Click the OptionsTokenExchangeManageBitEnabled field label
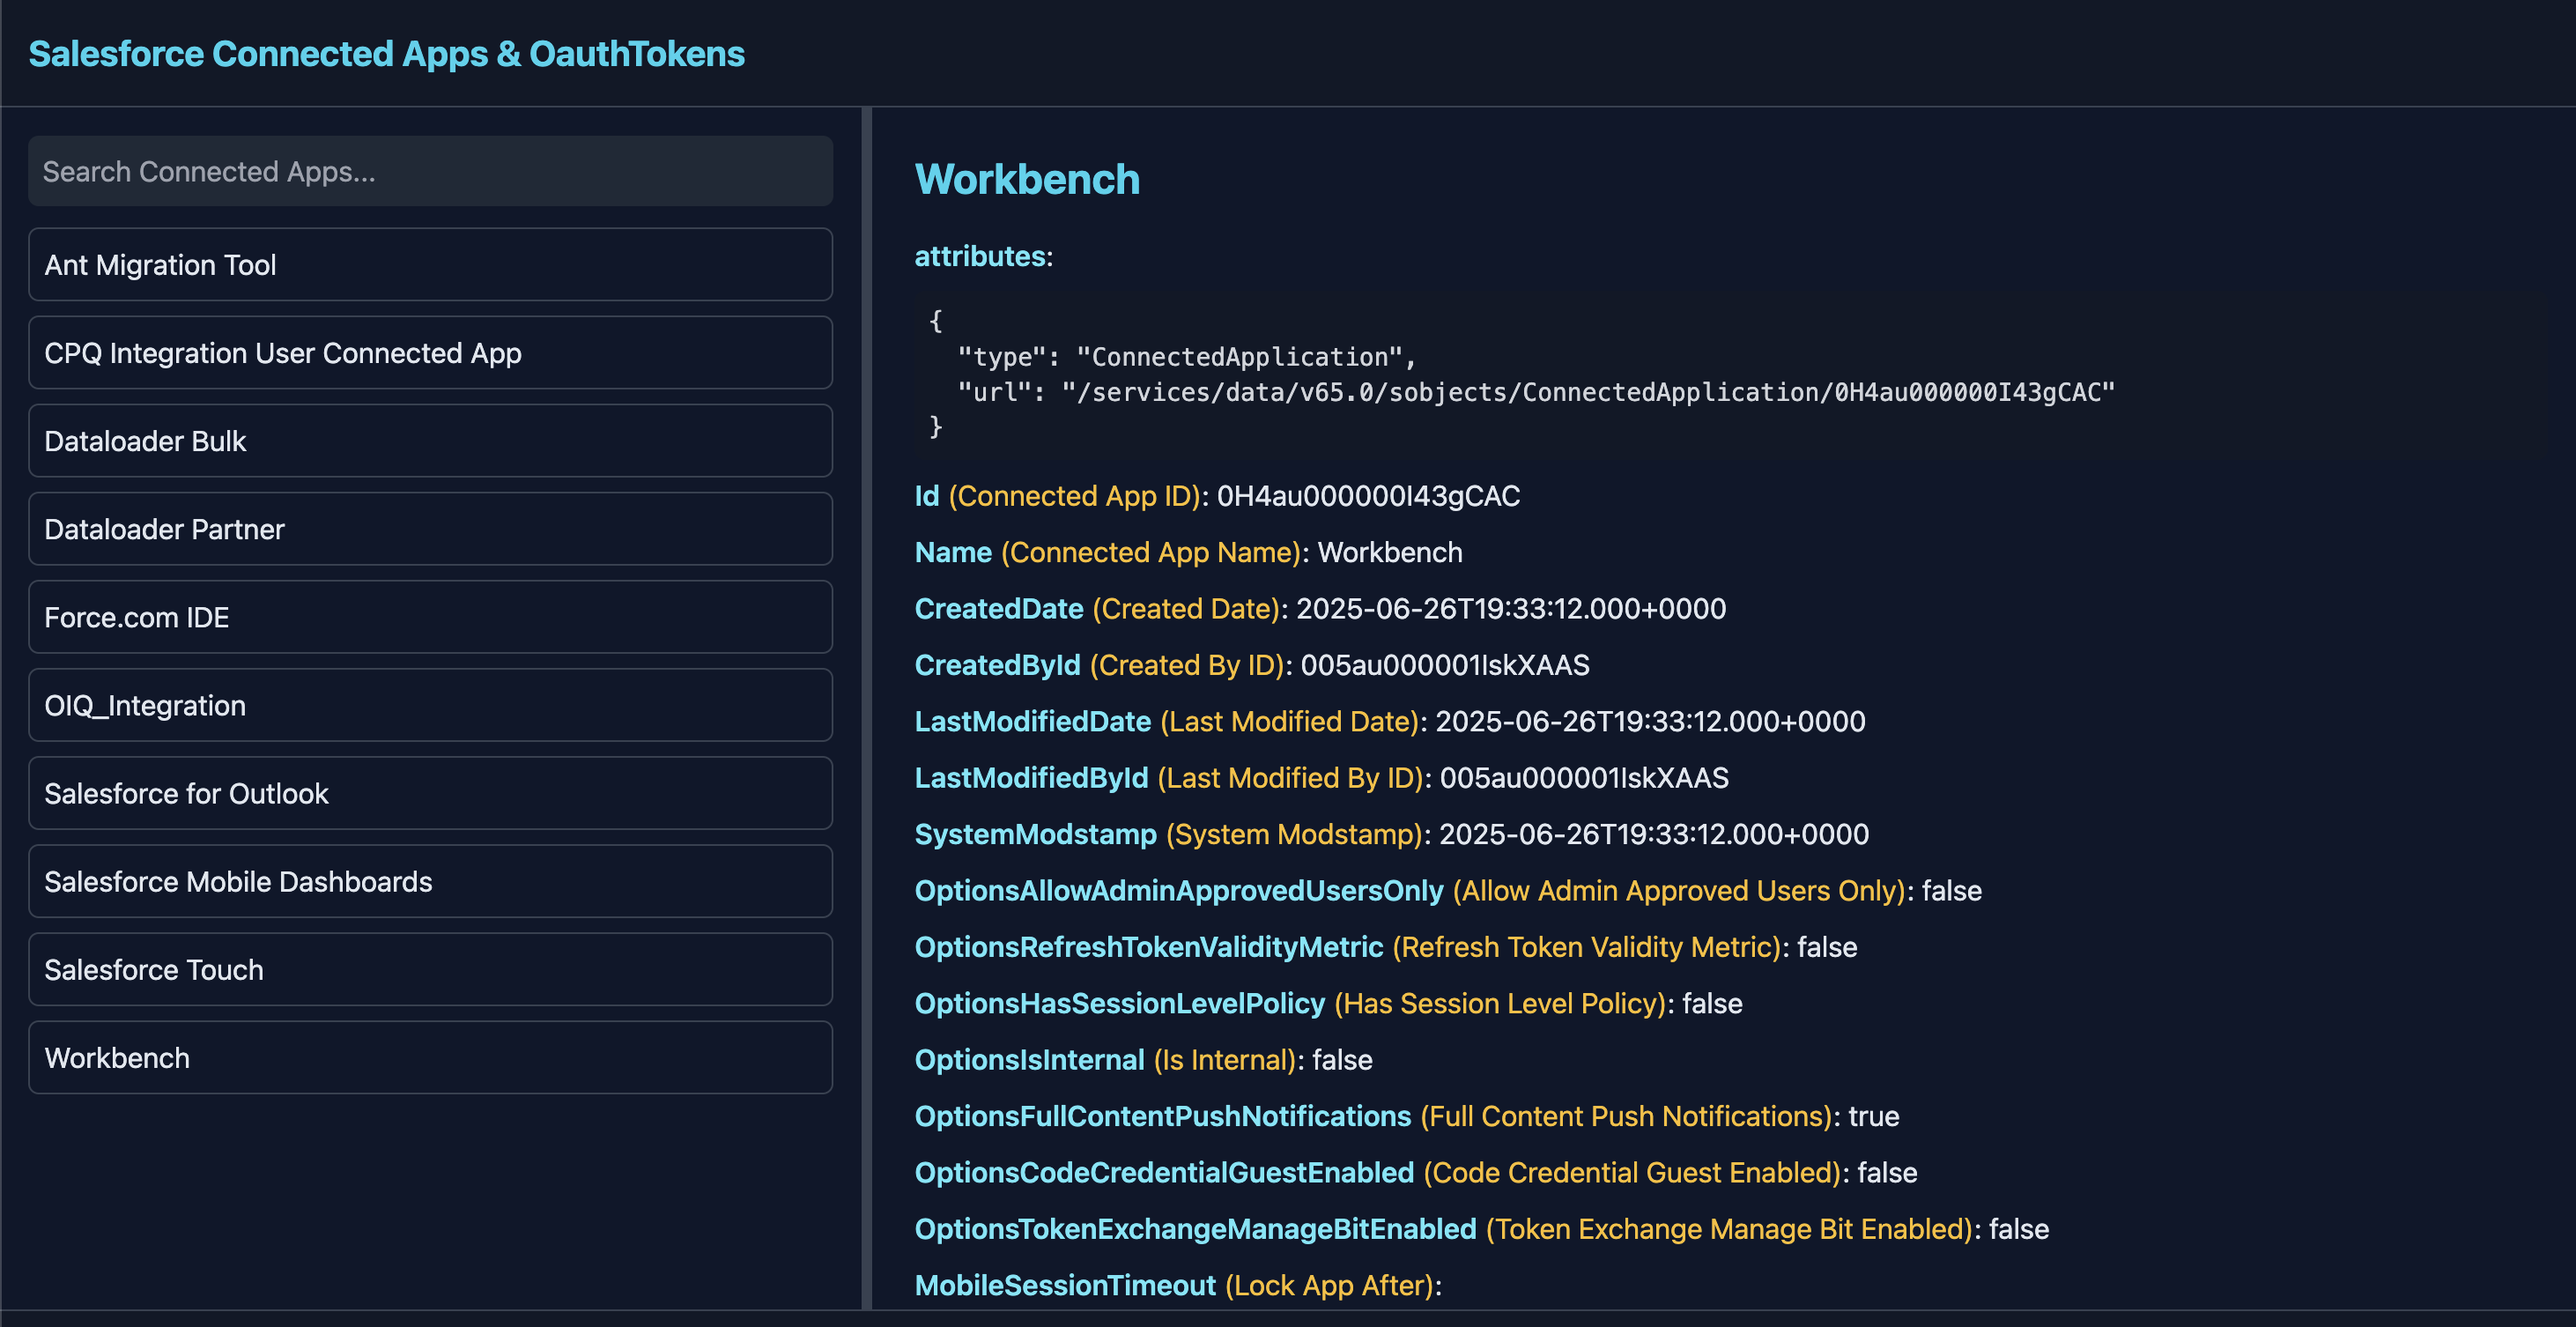The image size is (2576, 1327). [1195, 1229]
